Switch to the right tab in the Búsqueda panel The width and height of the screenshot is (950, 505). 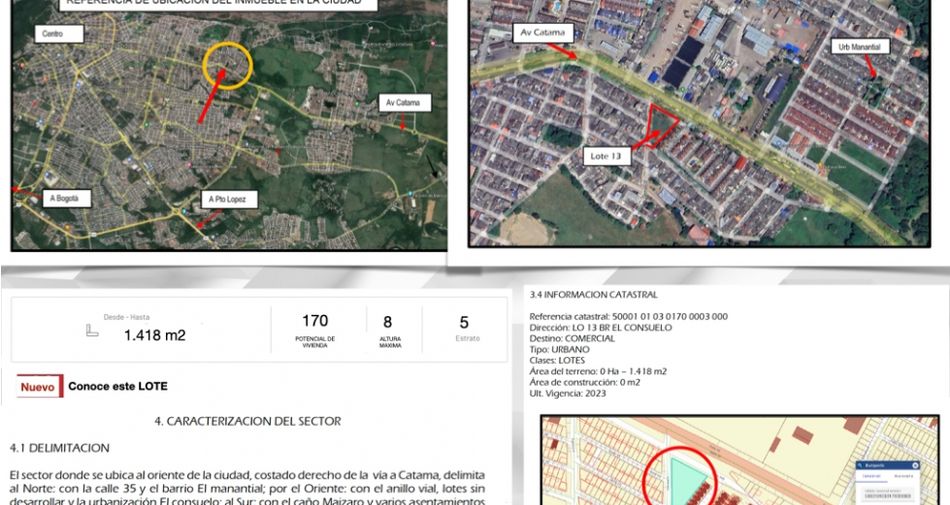[903, 476]
